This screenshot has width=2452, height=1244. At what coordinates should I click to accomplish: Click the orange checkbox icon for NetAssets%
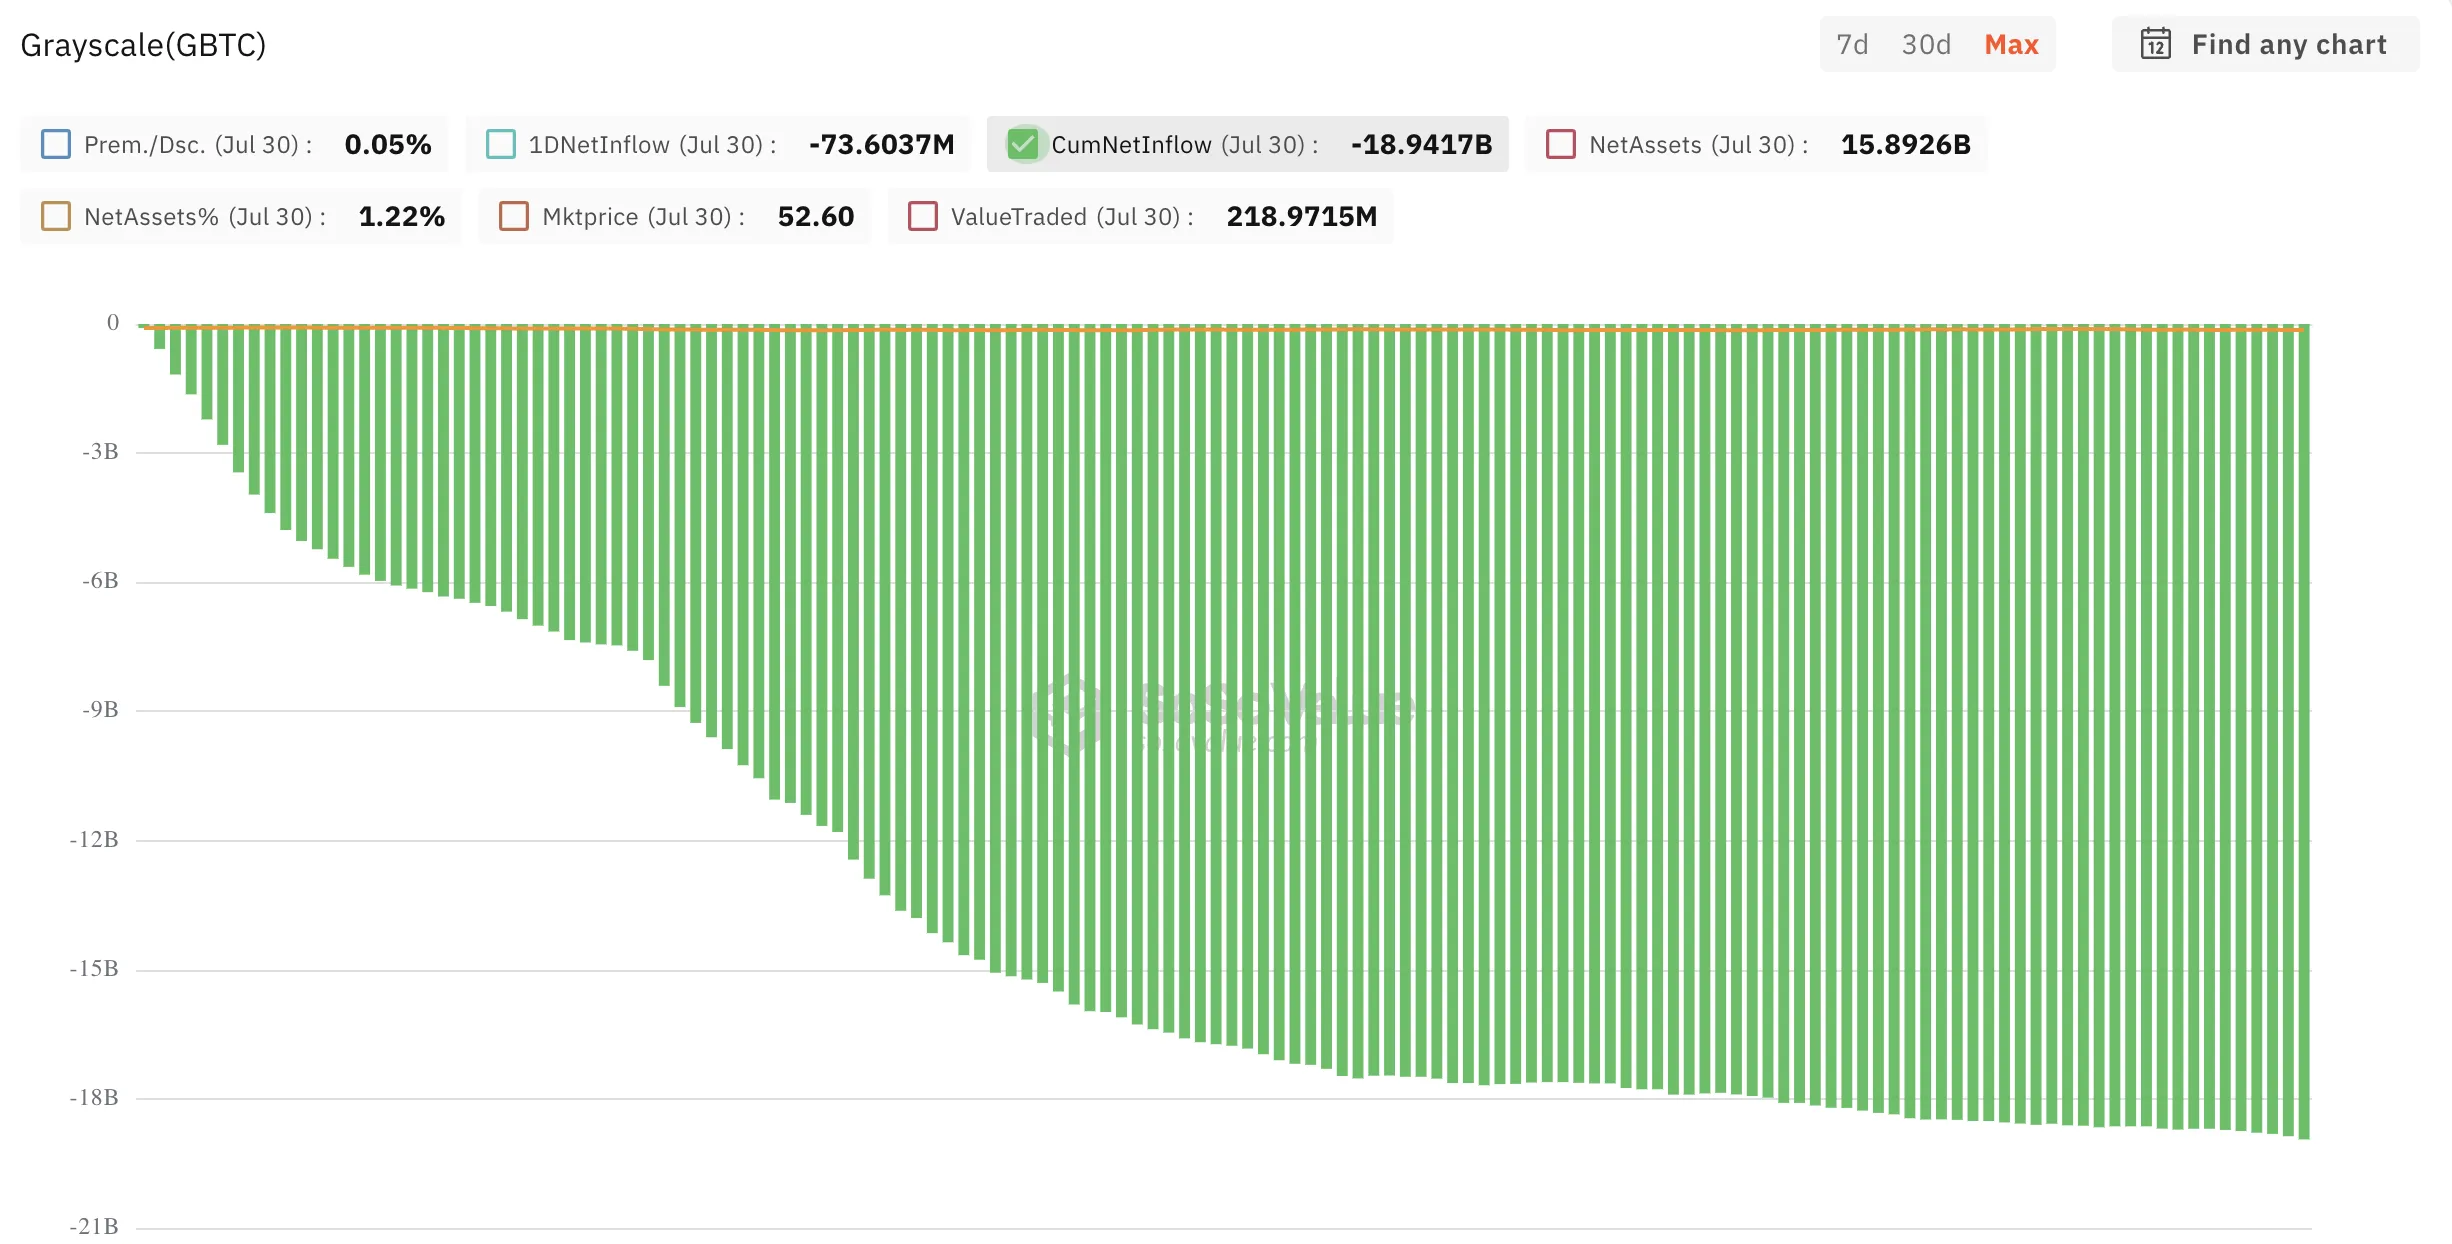pyautogui.click(x=57, y=216)
